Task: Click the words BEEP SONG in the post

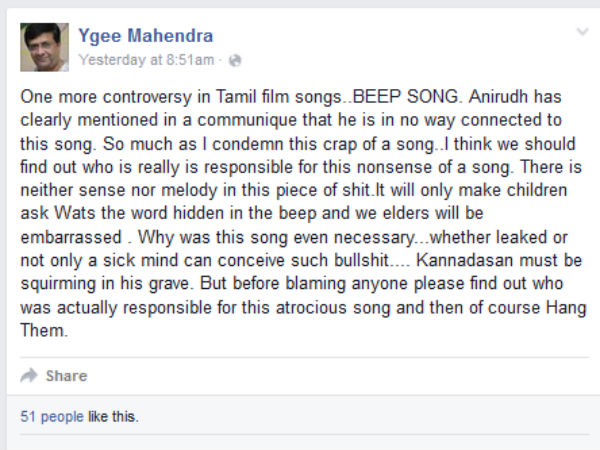Action: coord(405,96)
